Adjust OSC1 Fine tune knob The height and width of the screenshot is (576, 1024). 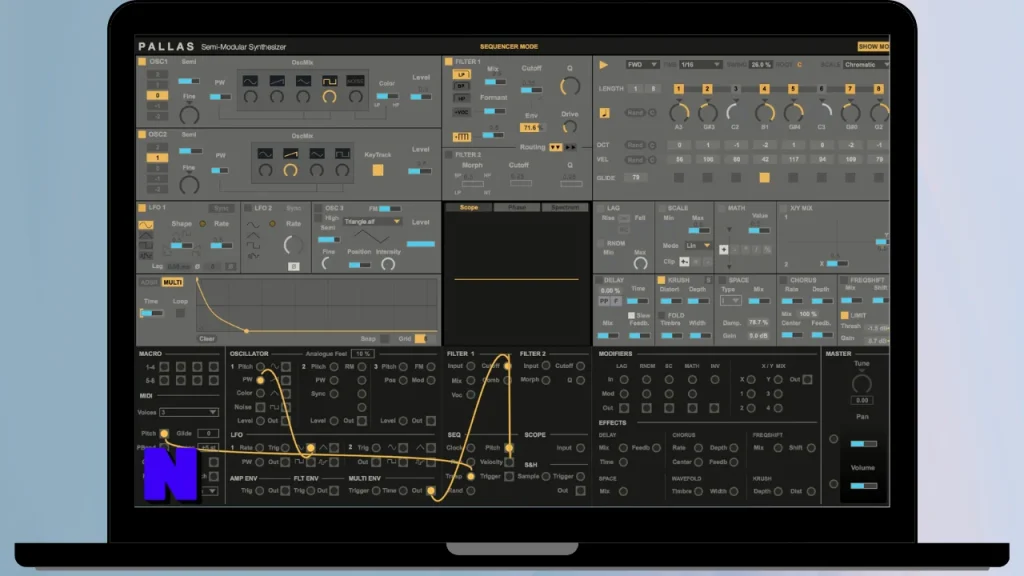click(x=189, y=115)
